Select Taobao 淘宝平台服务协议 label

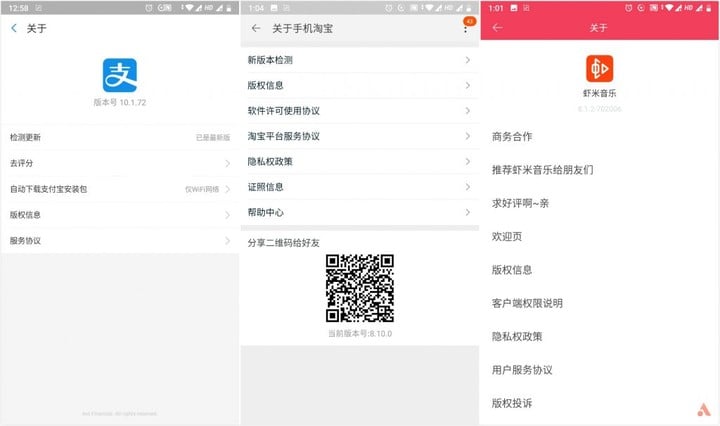pos(284,136)
